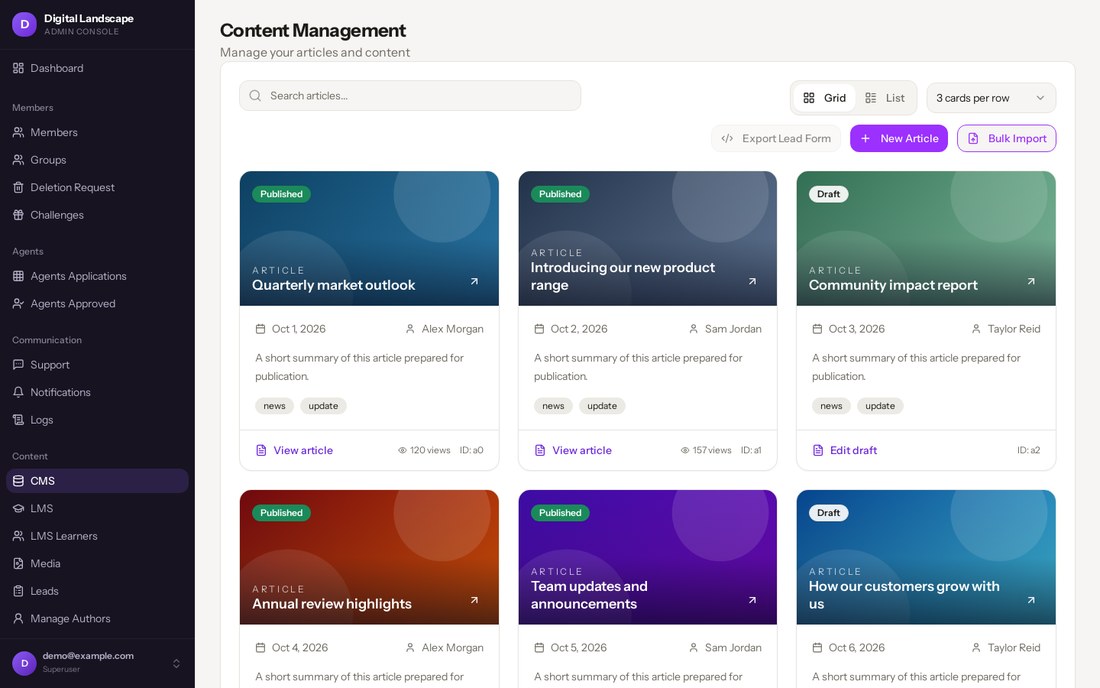Click the ID: a2 text
The image size is (1100, 688).
pos(1028,450)
